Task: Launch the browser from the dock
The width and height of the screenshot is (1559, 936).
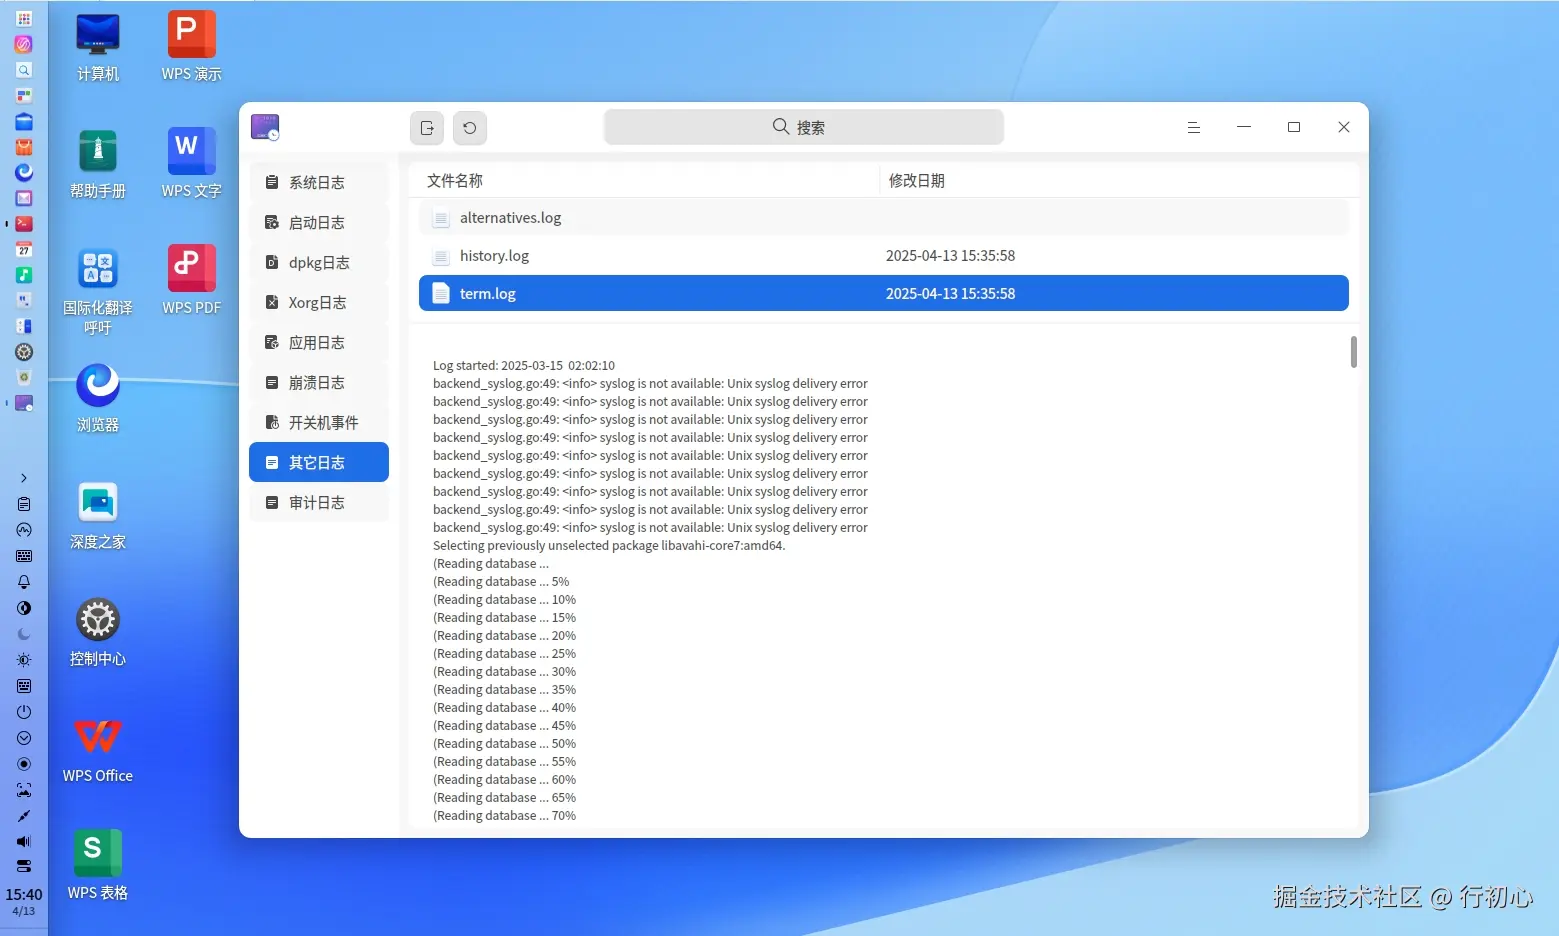Action: coord(24,172)
